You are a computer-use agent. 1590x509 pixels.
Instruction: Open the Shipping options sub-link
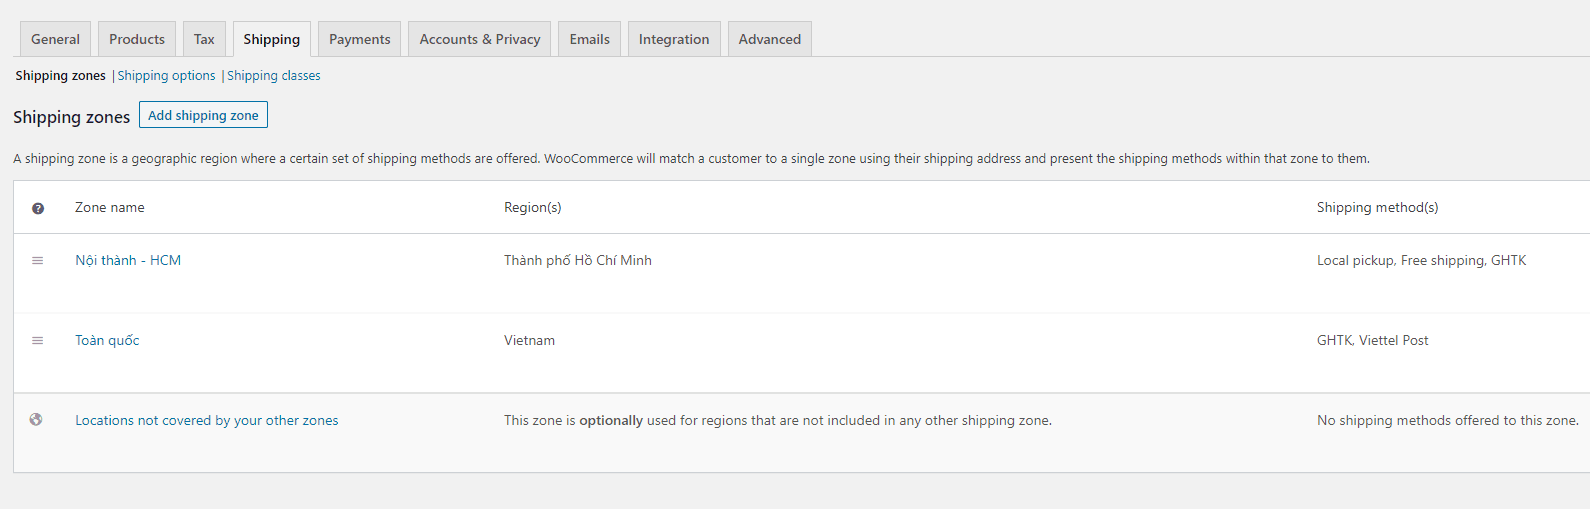coord(167,76)
